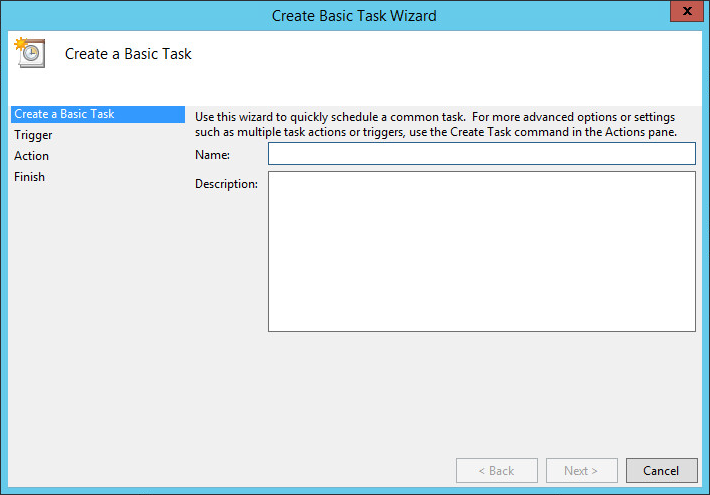Click empty sidebar area below Finish
Viewport: 710px width, 495px height.
coord(97,320)
